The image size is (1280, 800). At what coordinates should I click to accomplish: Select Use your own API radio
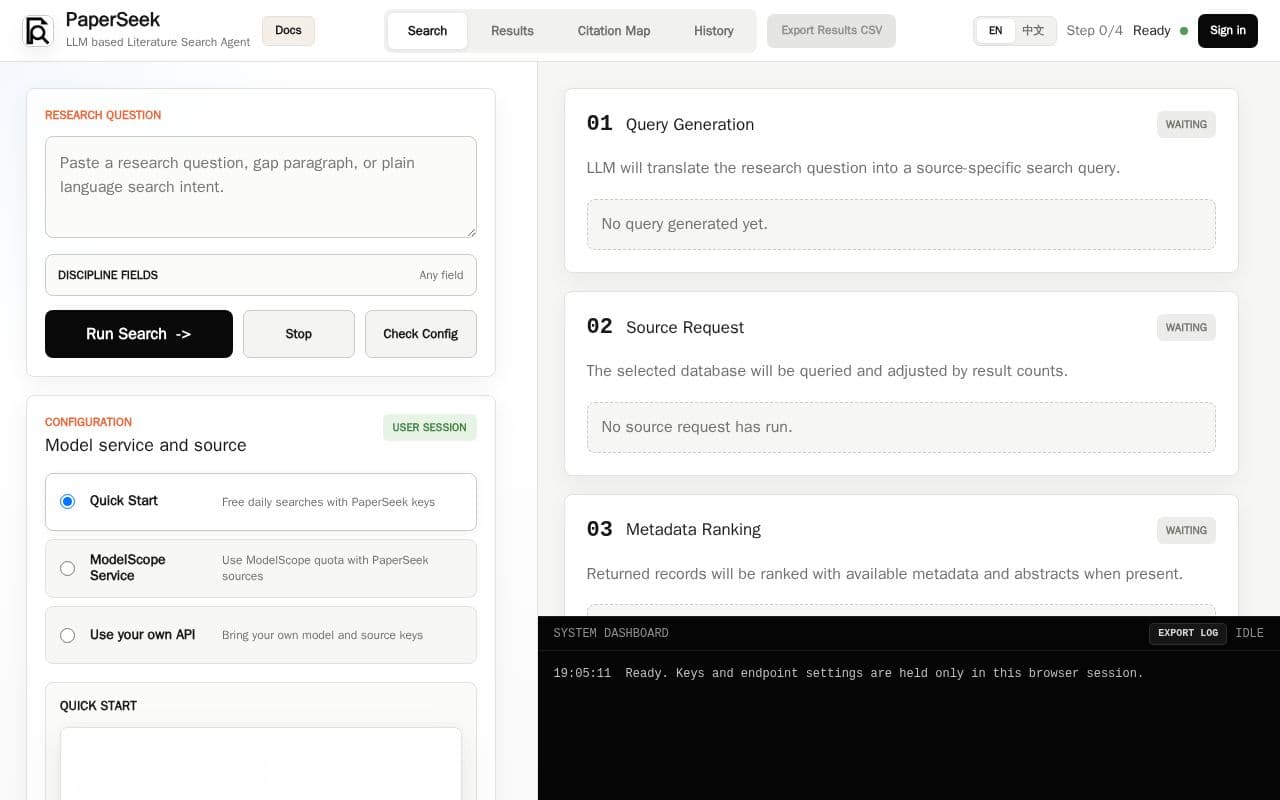tap(67, 635)
